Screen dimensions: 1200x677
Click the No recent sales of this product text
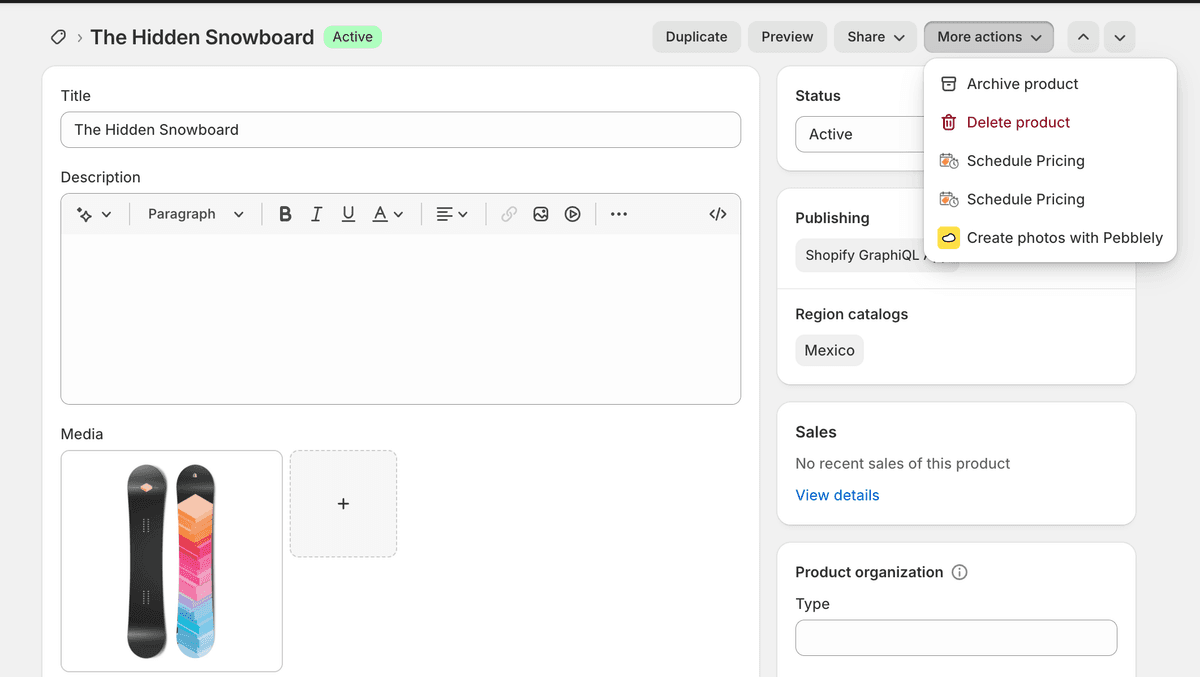(x=902, y=463)
